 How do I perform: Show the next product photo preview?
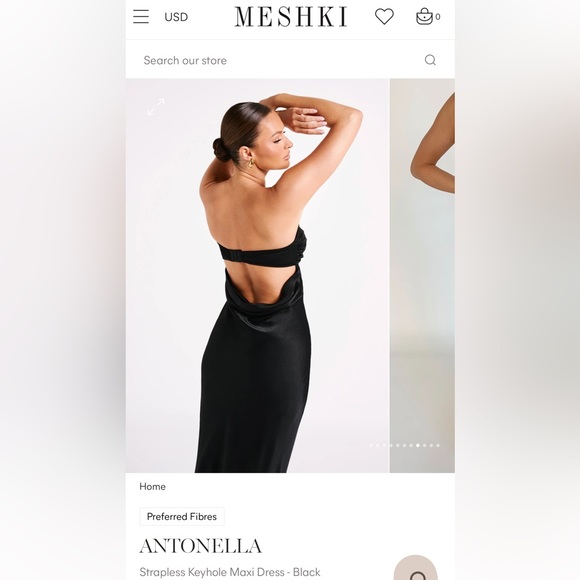422,276
